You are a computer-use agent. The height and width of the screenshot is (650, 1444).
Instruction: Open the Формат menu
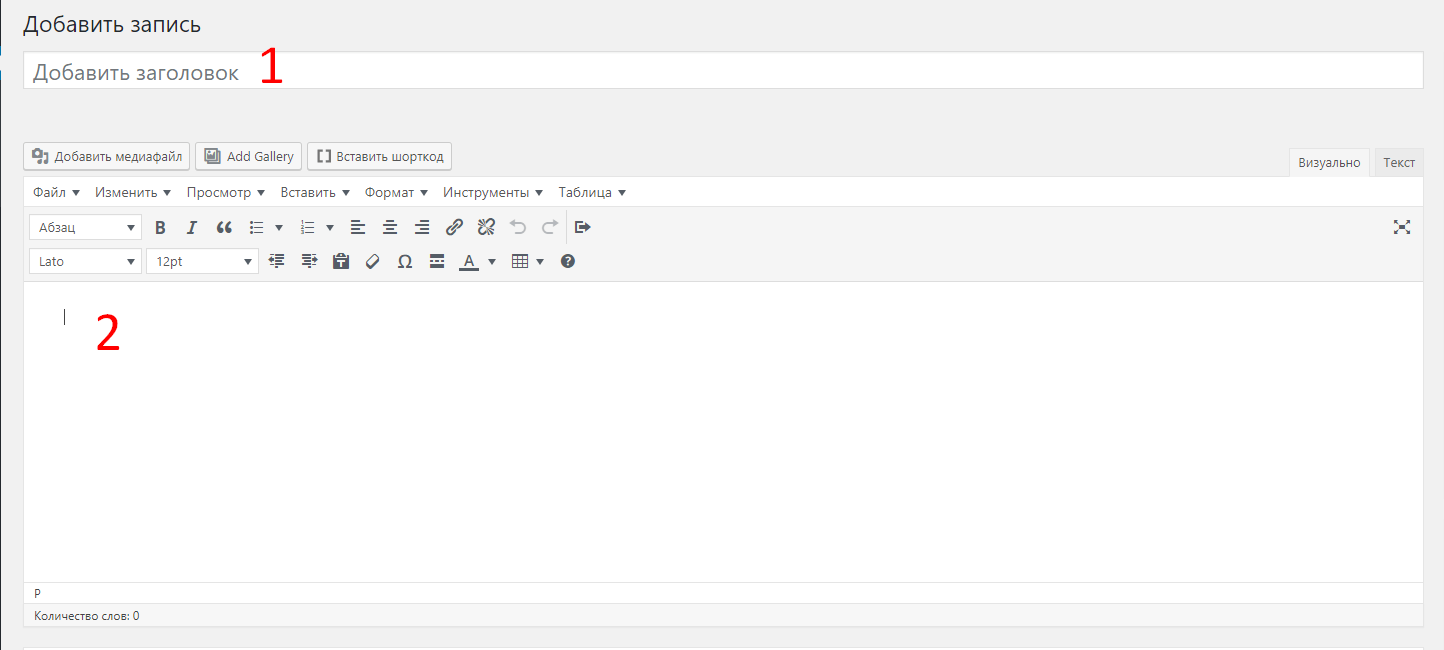click(396, 192)
